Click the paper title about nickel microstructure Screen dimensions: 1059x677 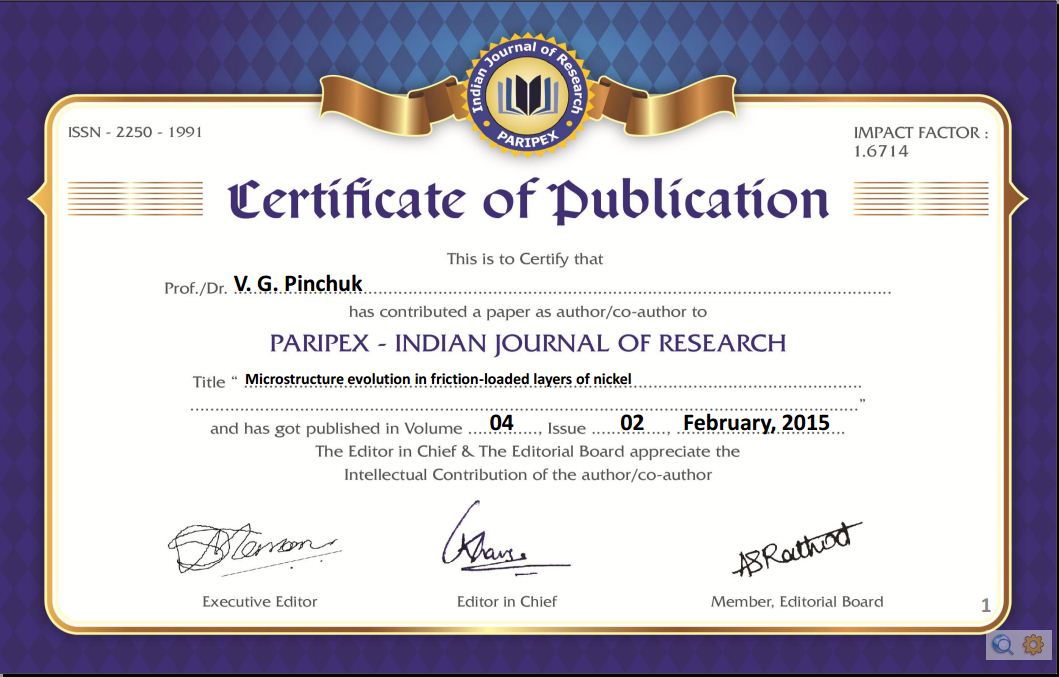438,379
